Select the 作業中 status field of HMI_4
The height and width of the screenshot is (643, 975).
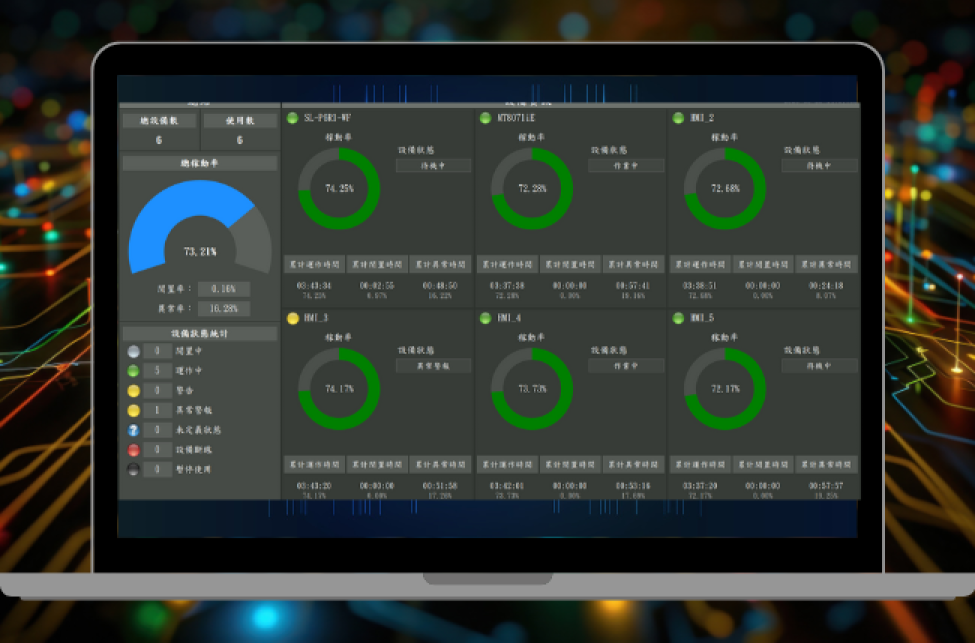[626, 366]
